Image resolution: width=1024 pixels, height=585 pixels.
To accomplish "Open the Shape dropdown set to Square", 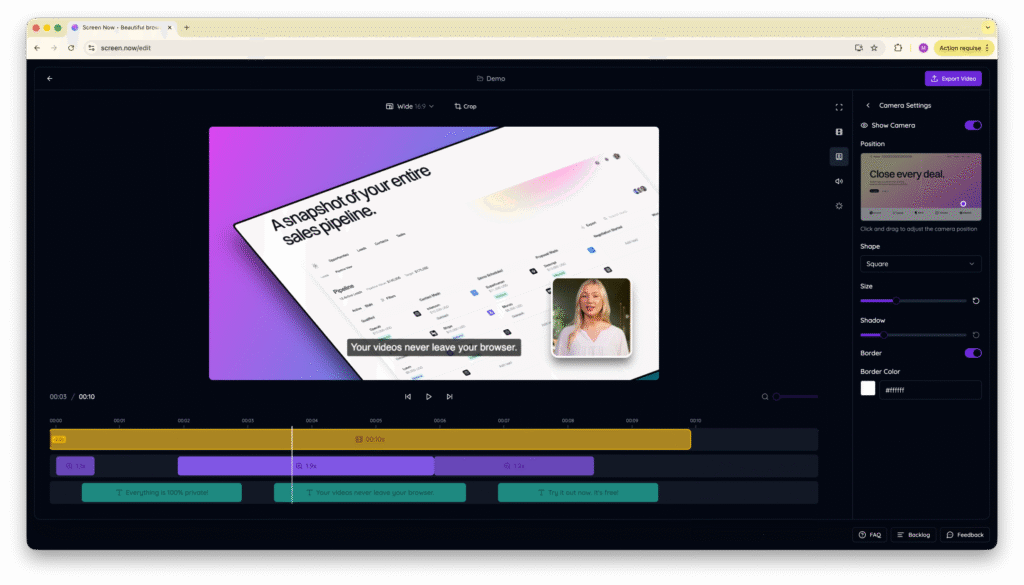I will pyautogui.click(x=920, y=264).
